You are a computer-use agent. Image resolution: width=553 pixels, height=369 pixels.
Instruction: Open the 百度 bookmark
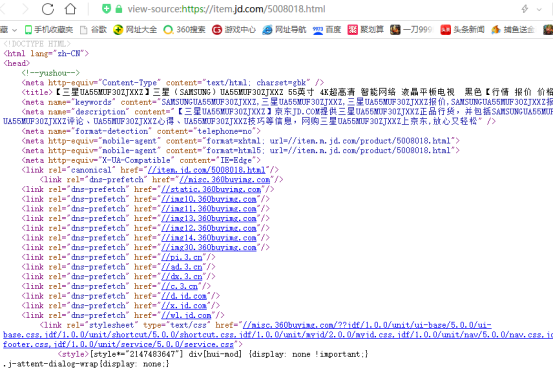pos(327,30)
